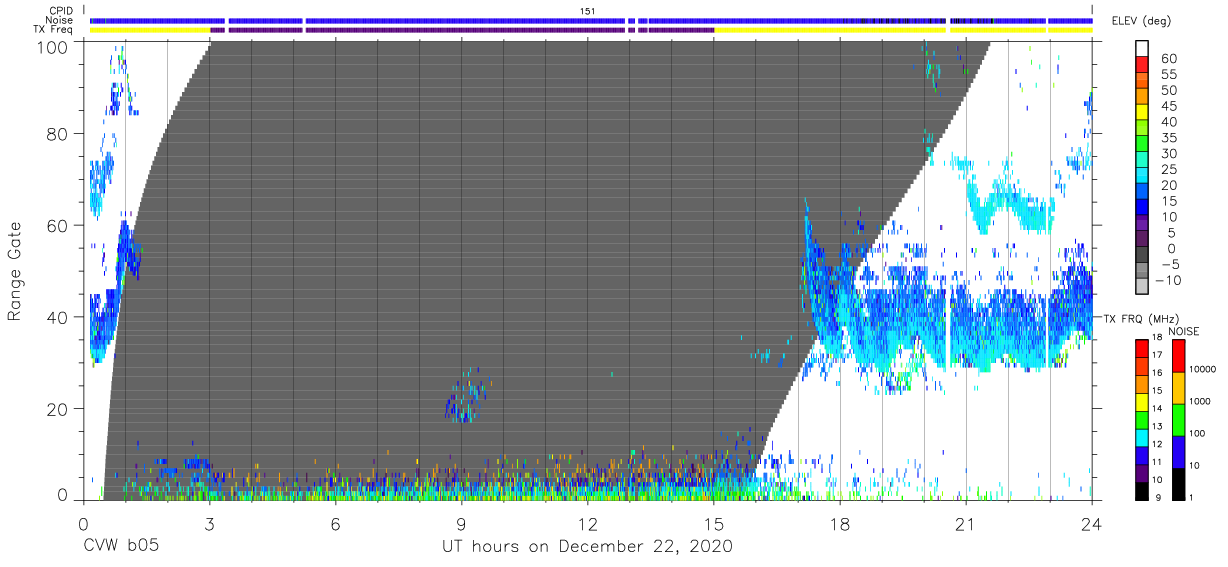Click the 'Noise' row label
This screenshot has width=1228, height=567.
[61, 20]
